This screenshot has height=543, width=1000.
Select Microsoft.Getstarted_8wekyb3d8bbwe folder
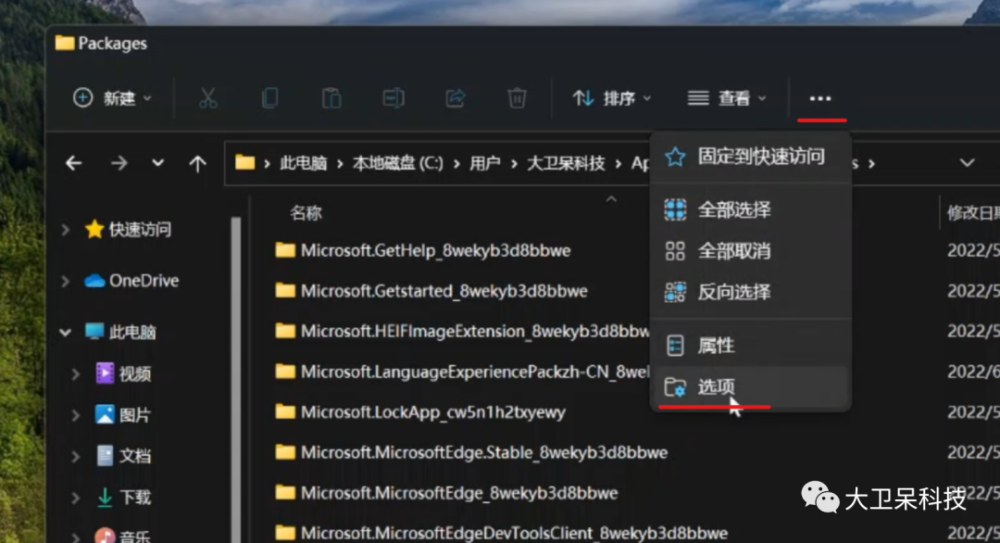tap(444, 291)
